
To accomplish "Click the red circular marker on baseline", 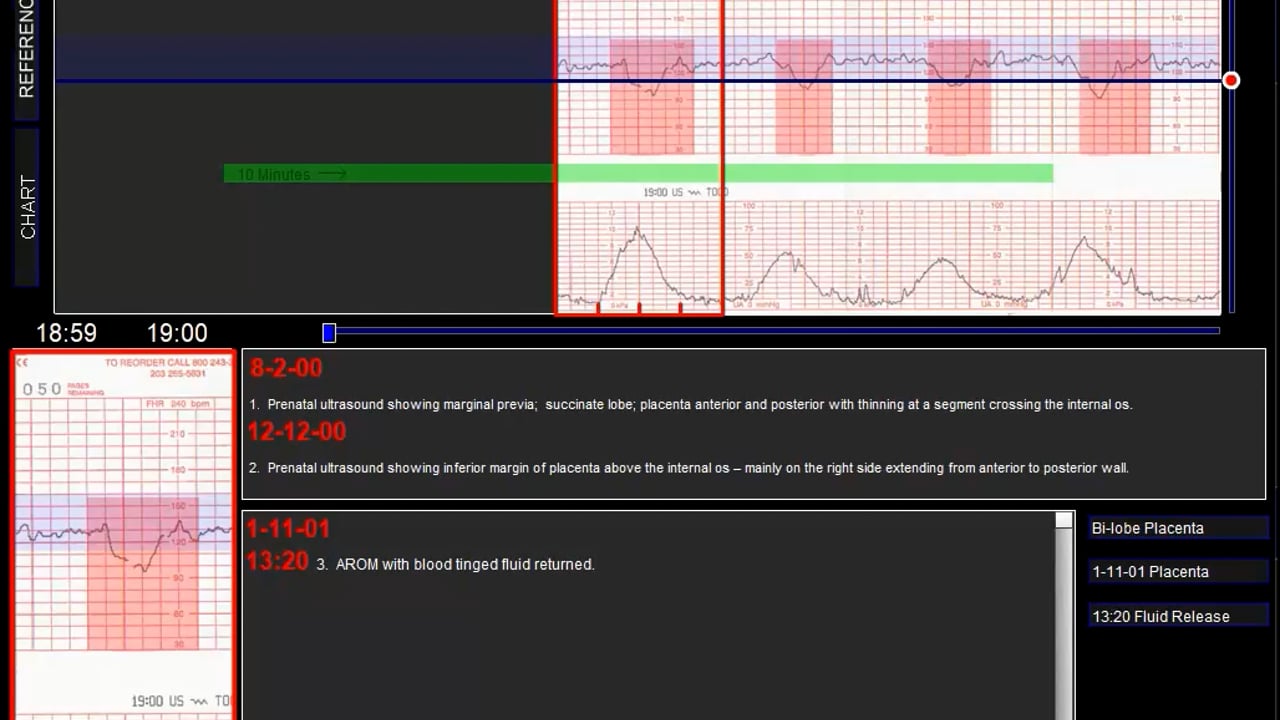I will click(1231, 80).
